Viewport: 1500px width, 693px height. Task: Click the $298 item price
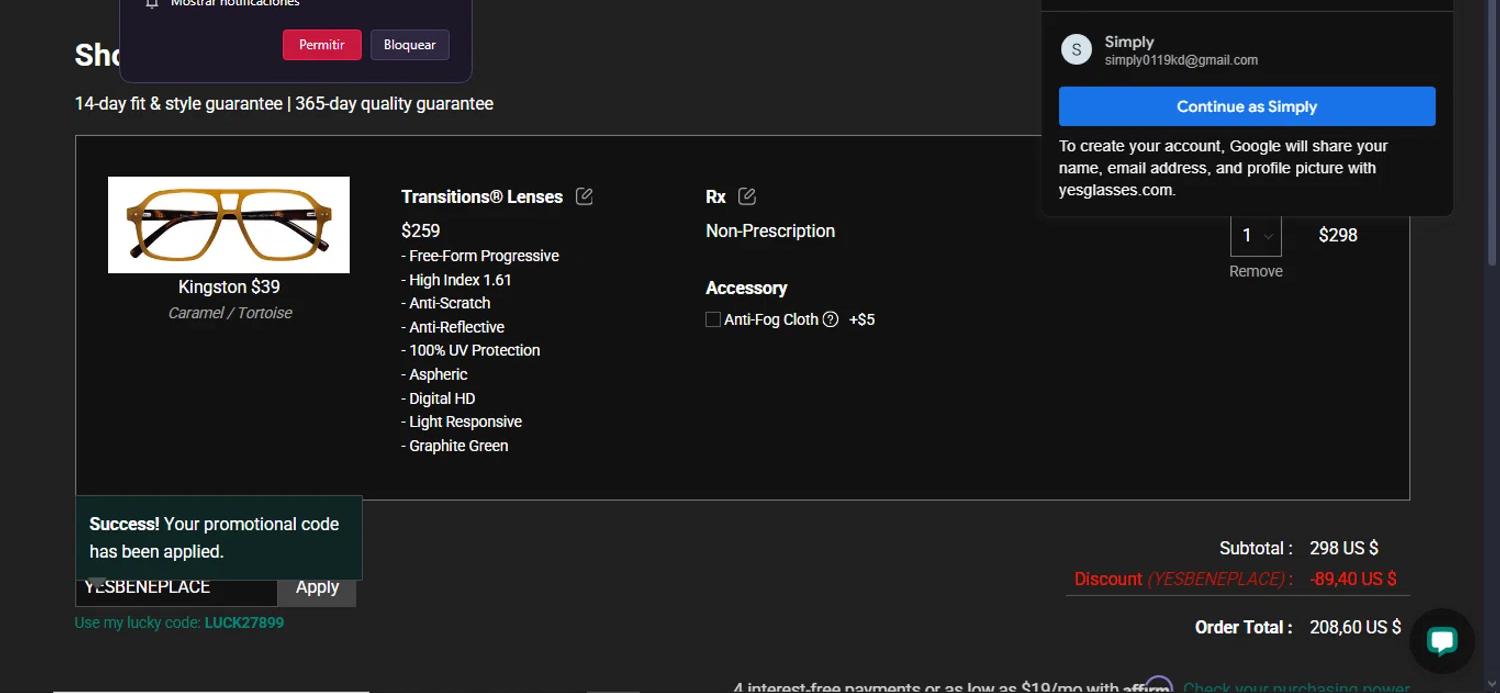[x=1338, y=235]
